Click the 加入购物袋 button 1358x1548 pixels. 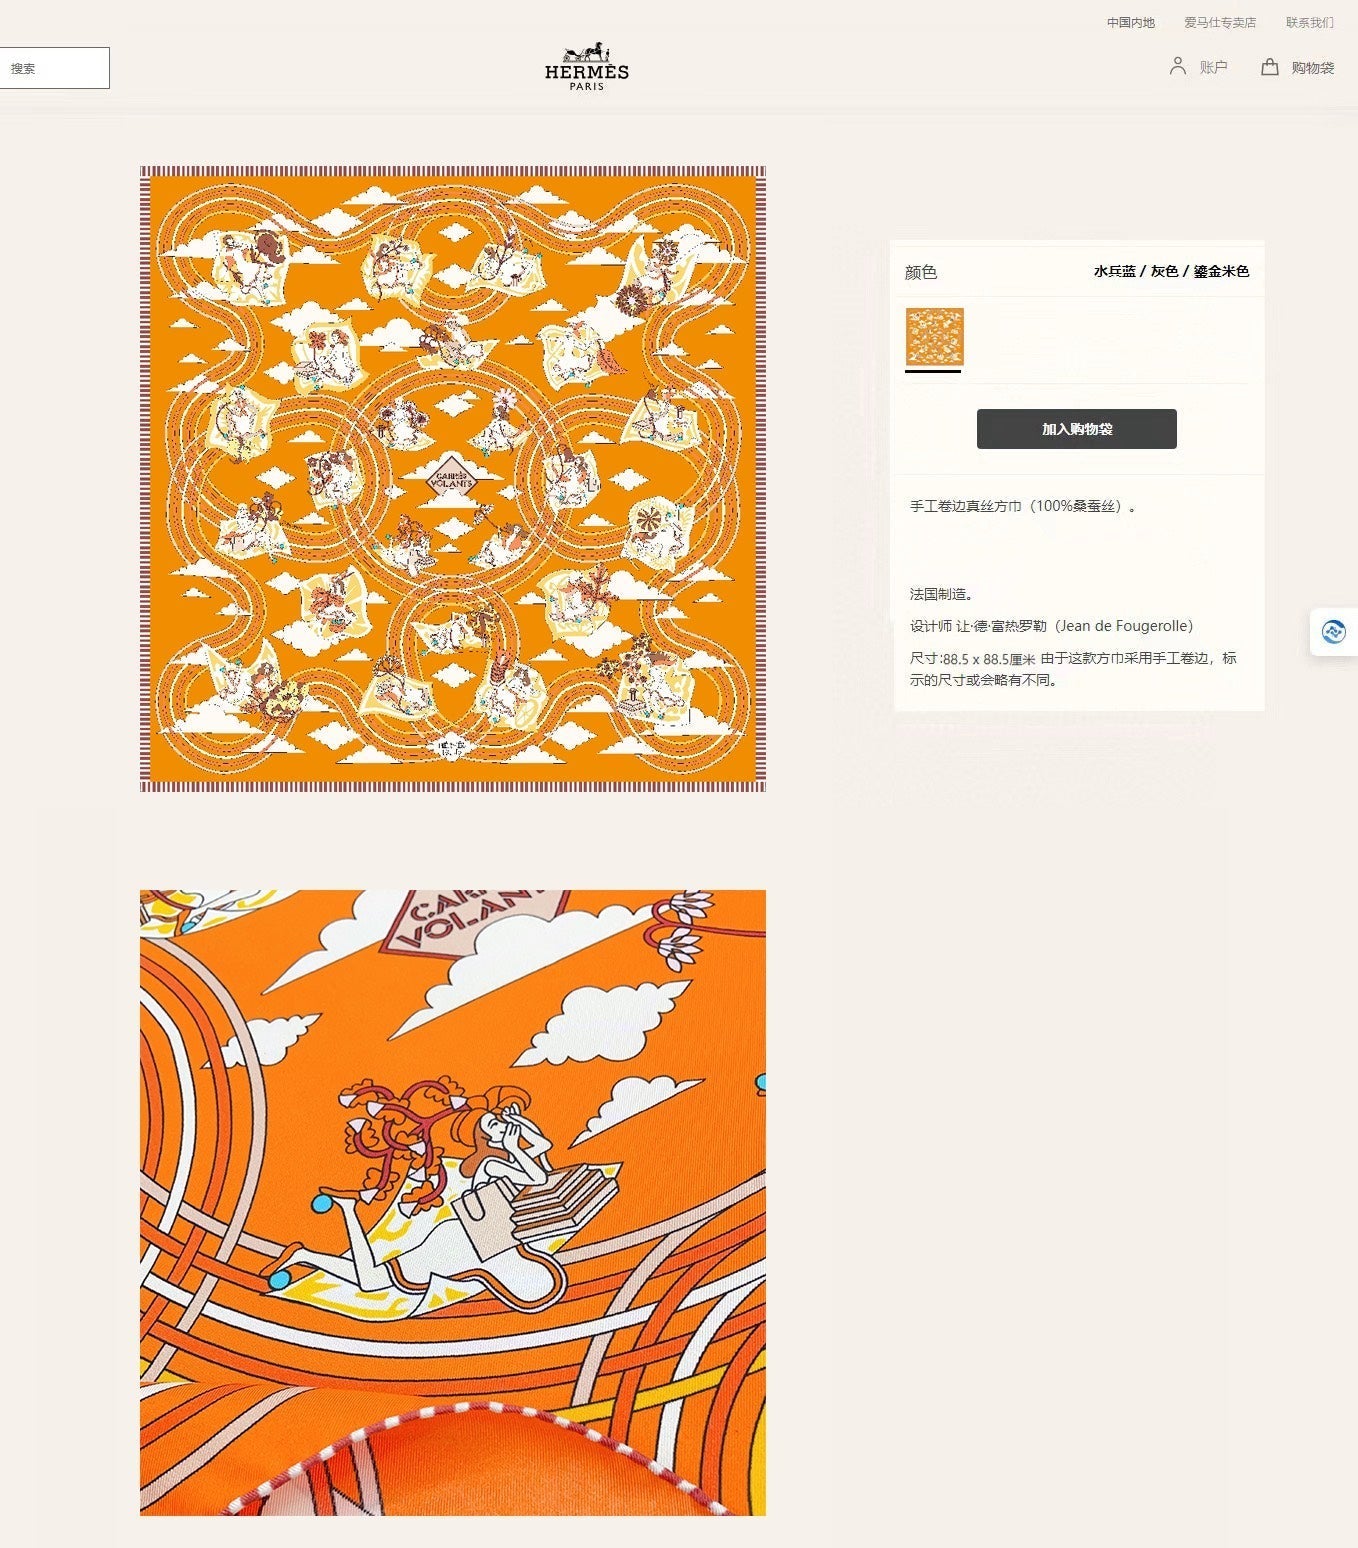1076,429
